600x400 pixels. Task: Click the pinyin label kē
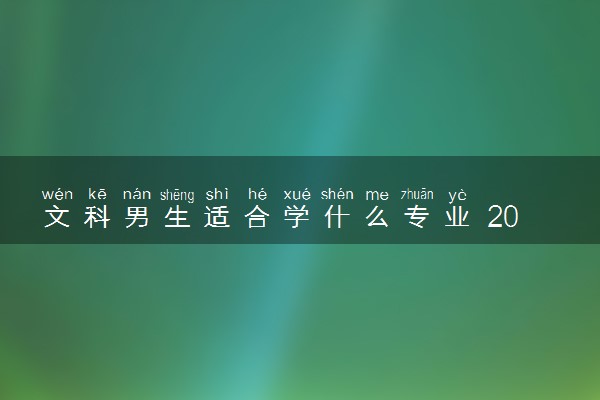[x=97, y=194]
